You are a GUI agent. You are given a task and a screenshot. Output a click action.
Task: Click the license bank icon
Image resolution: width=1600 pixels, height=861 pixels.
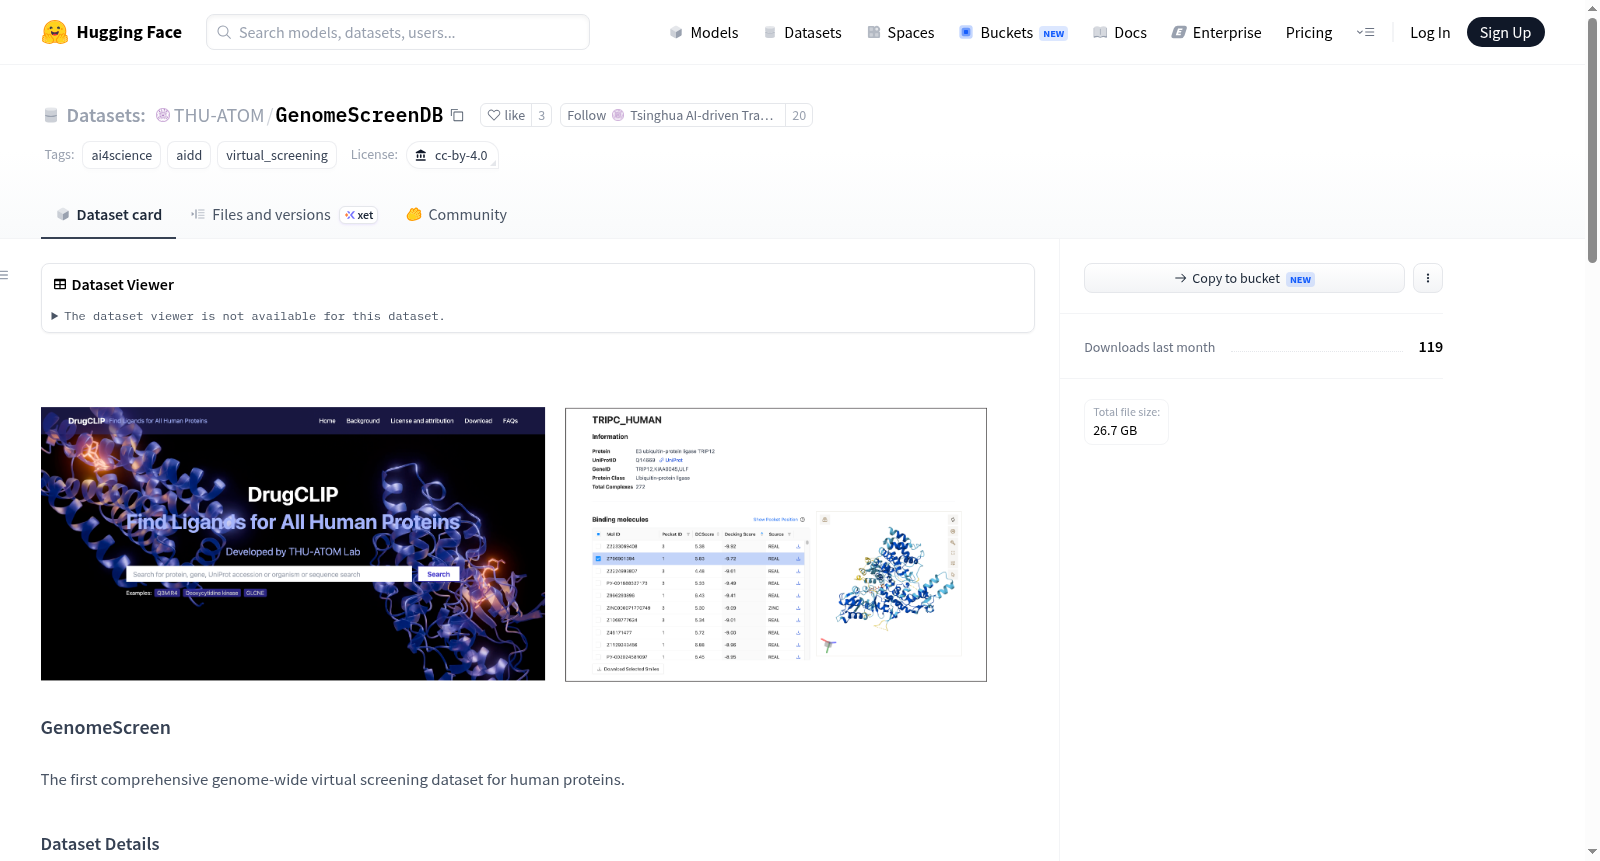(421, 155)
